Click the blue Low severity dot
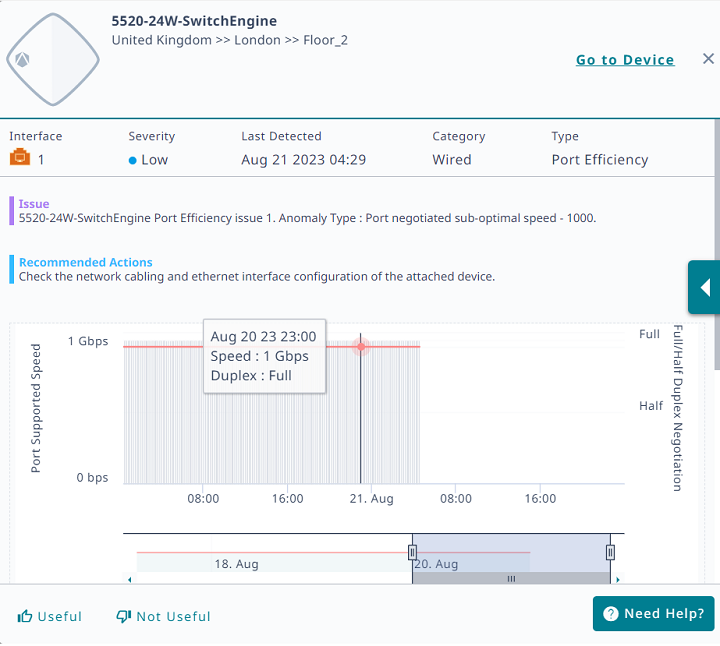The image size is (720, 646). click(133, 160)
